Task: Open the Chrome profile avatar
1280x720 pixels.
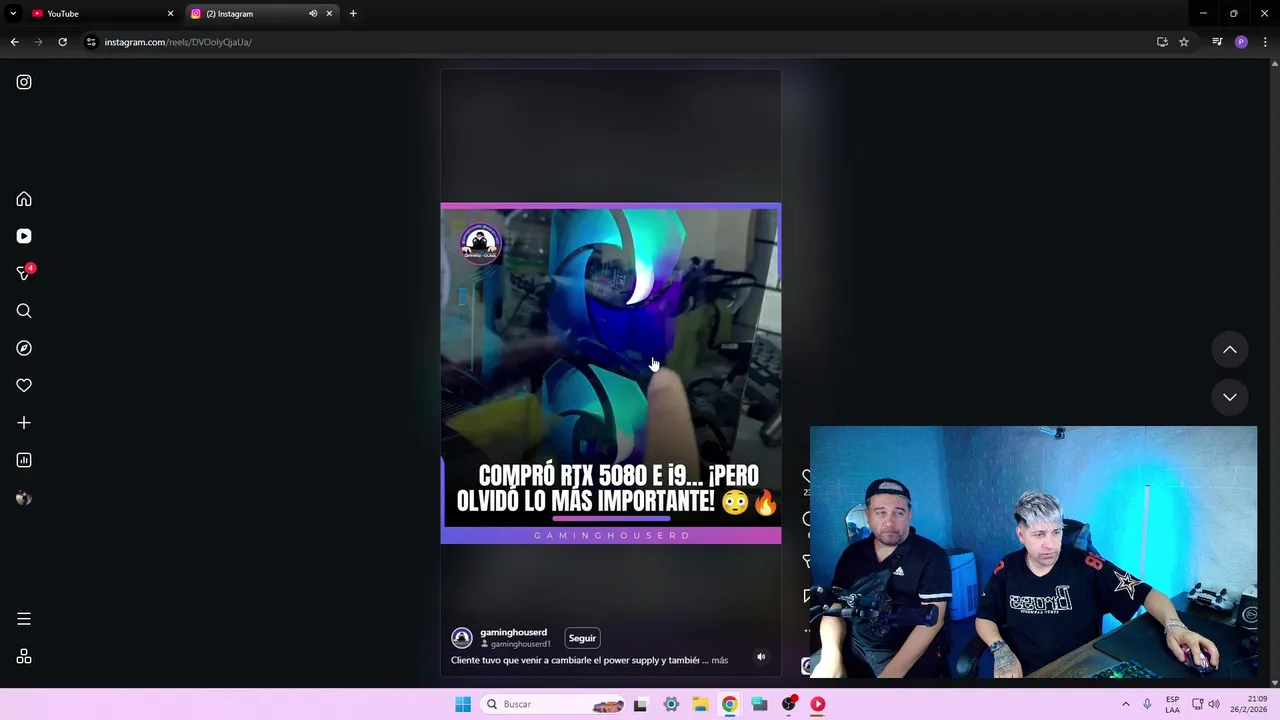Action: click(x=1241, y=42)
